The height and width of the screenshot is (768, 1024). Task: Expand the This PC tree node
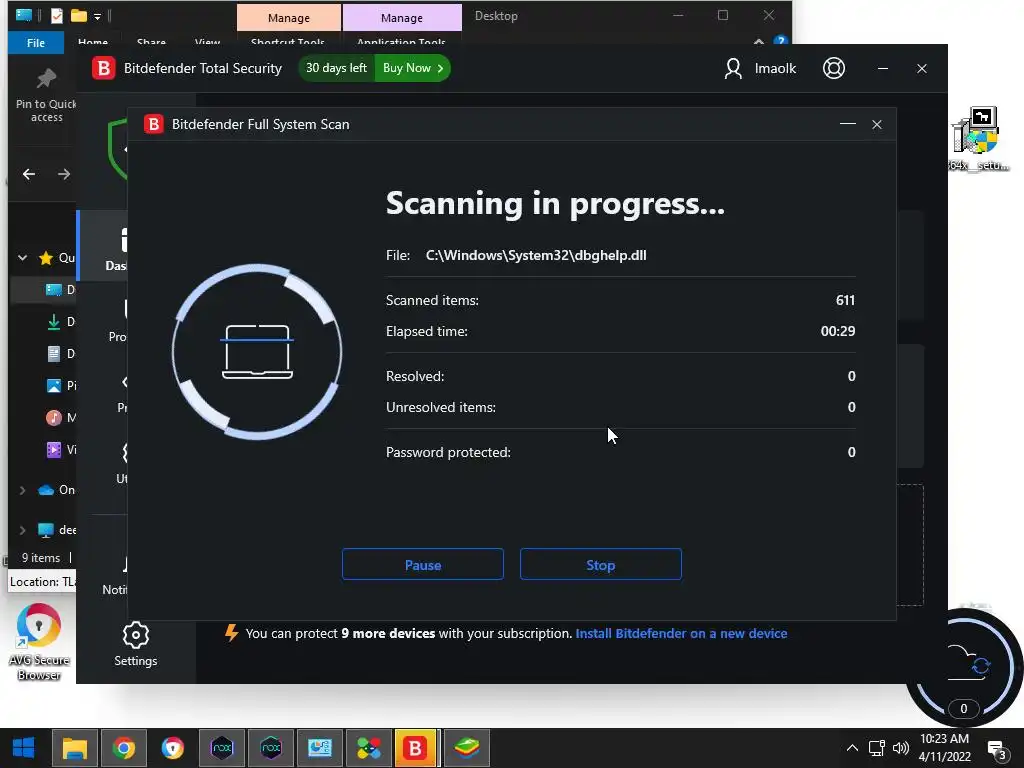pos(22,530)
